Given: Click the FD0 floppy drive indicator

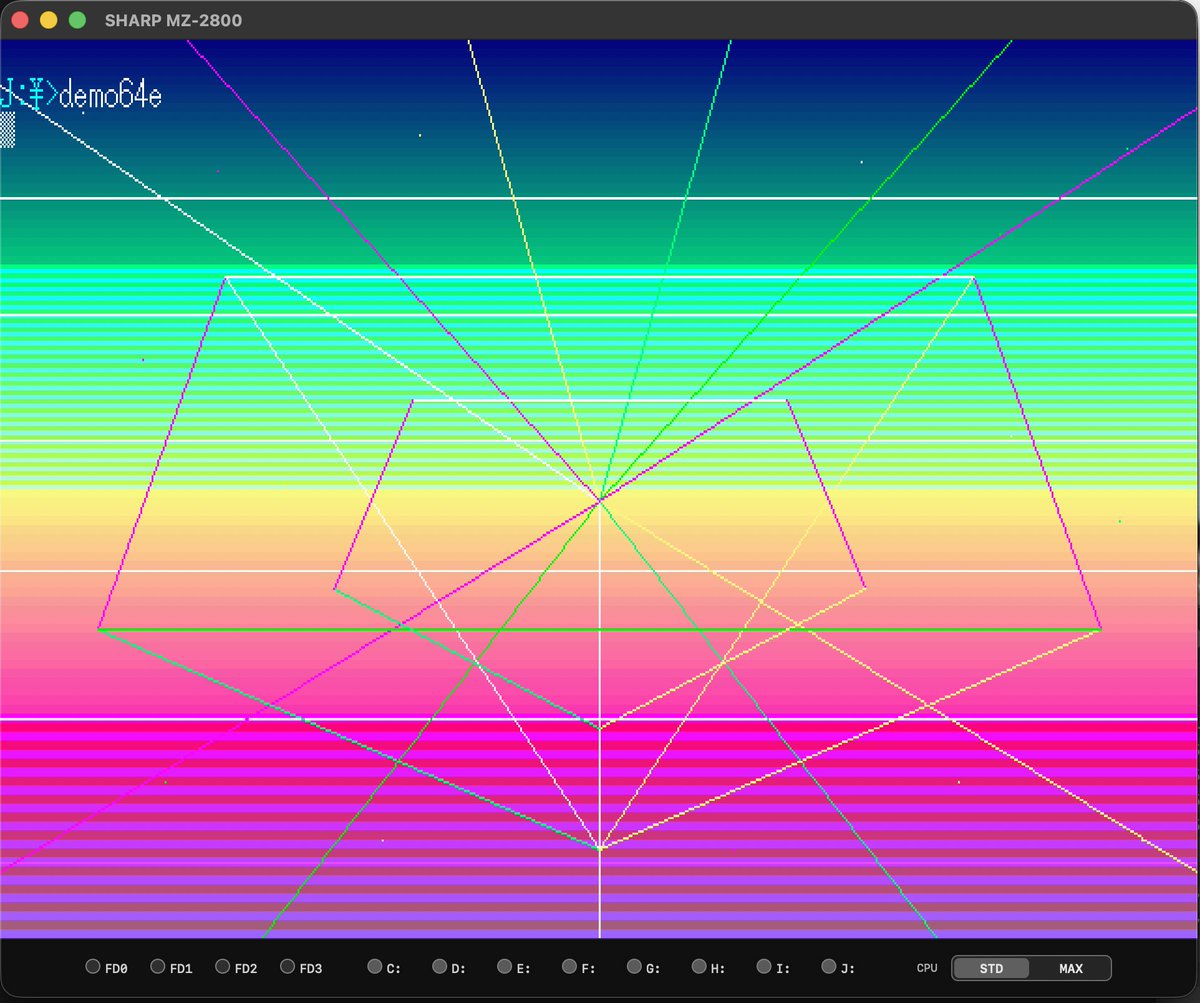Looking at the screenshot, I should coord(93,967).
